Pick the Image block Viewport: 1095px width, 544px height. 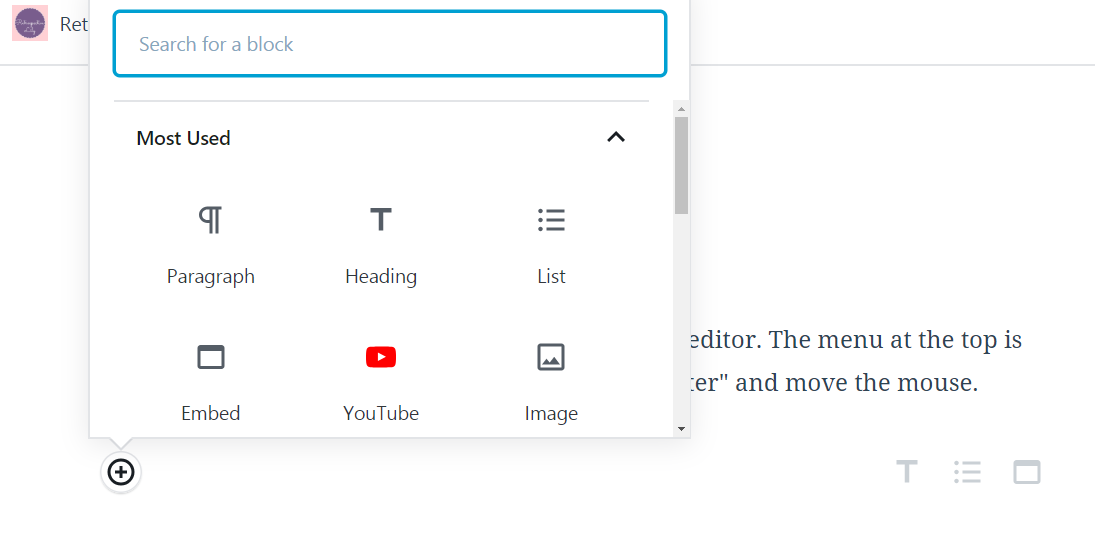tap(551, 383)
